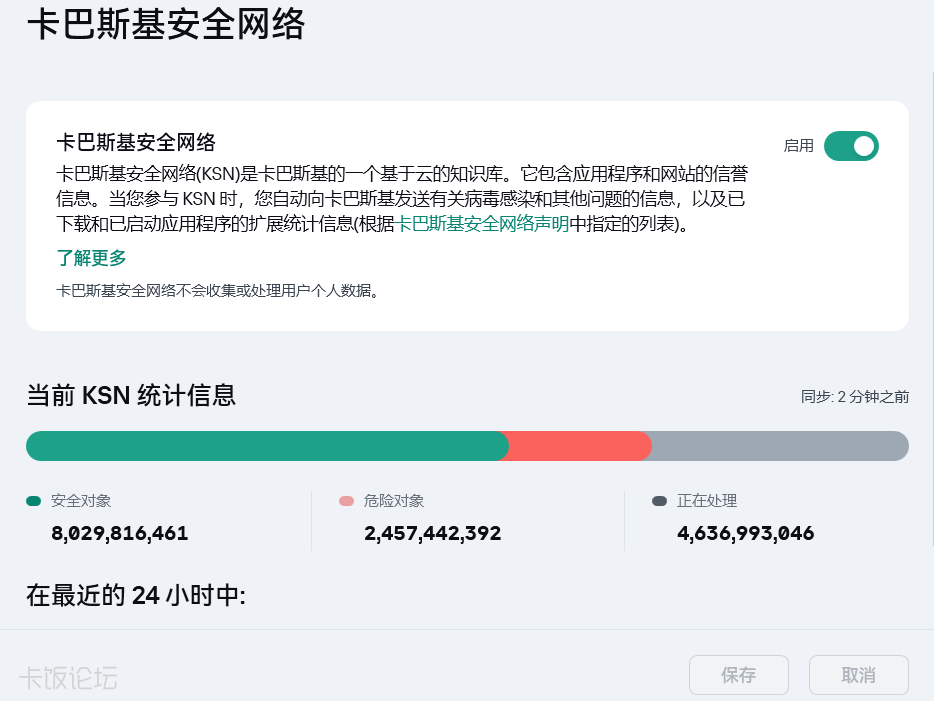Click the green 安全对象 legend dot
This screenshot has height=701, width=934.
point(33,501)
